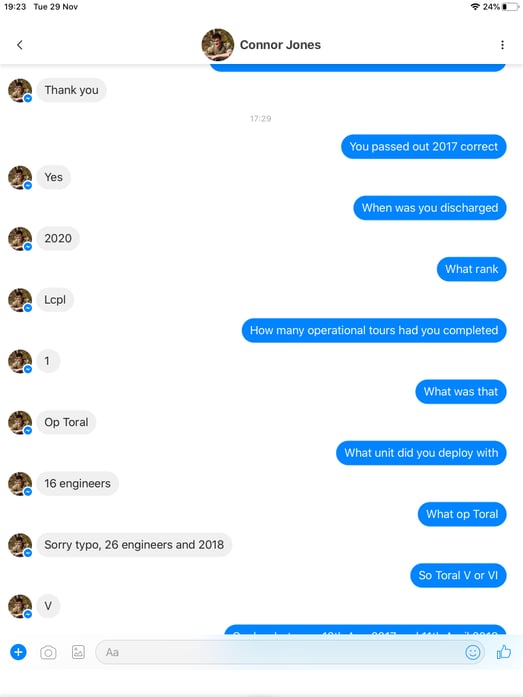Go back using the left chevron

pyautogui.click(x=20, y=45)
